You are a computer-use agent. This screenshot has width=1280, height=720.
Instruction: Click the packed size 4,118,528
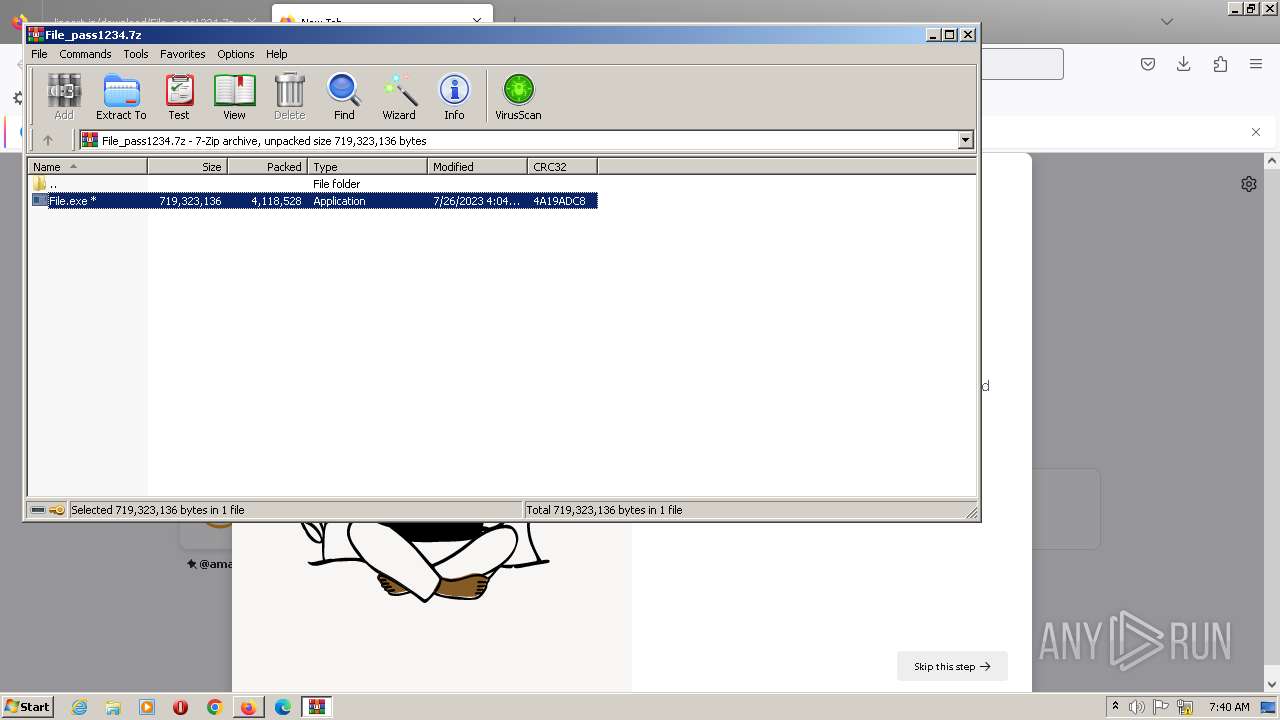(x=276, y=201)
